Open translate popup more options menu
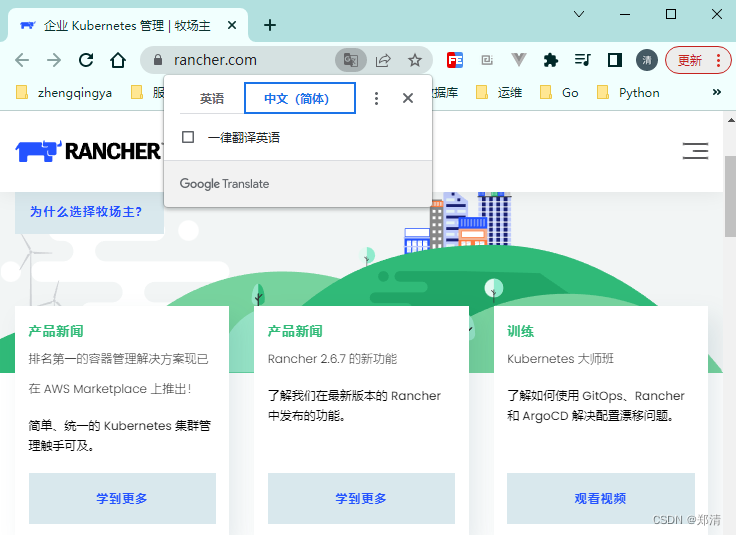 coord(376,99)
